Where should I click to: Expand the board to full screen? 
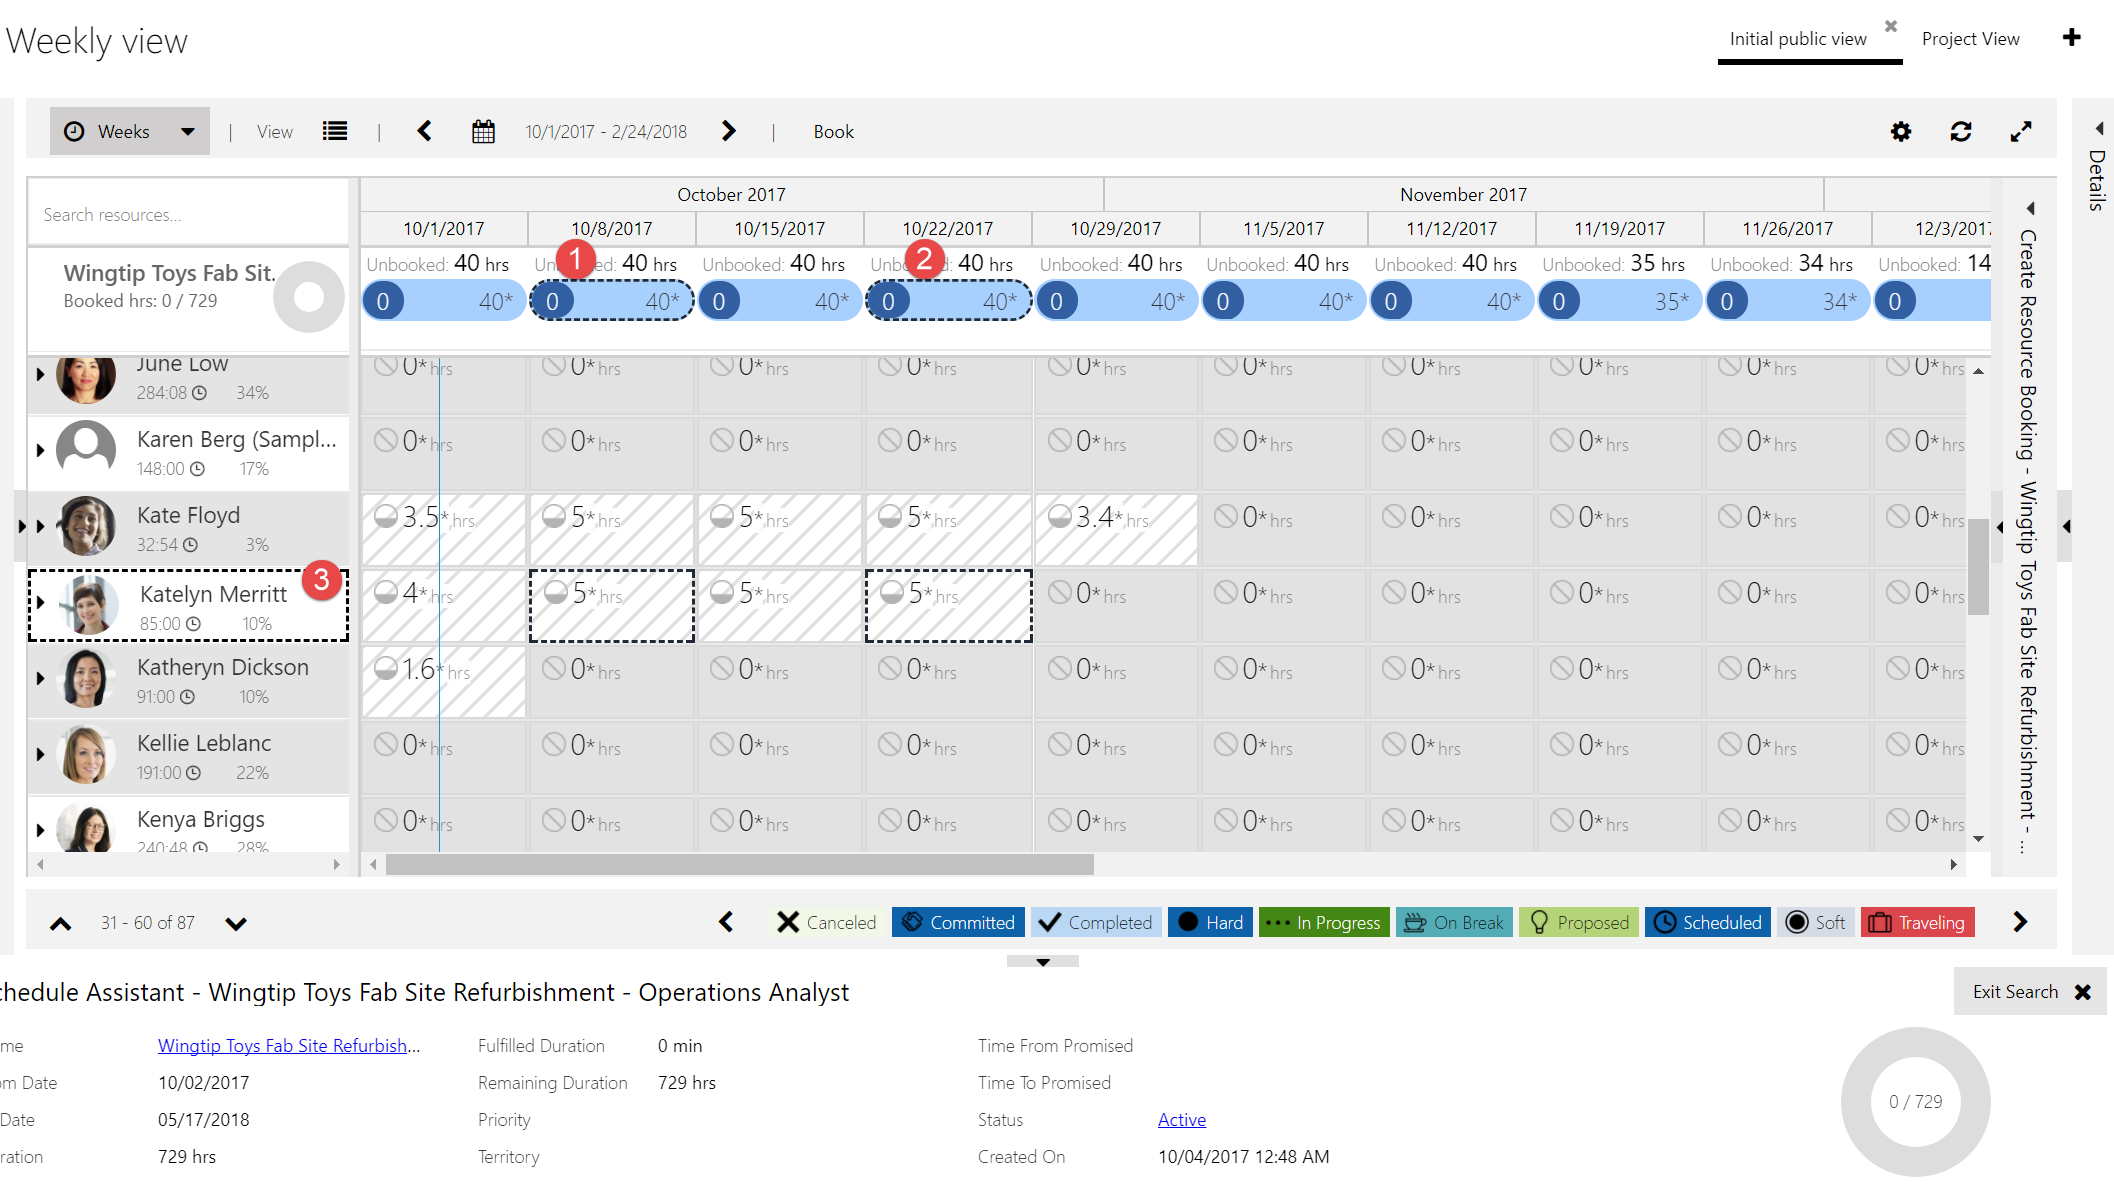pyautogui.click(x=2020, y=132)
